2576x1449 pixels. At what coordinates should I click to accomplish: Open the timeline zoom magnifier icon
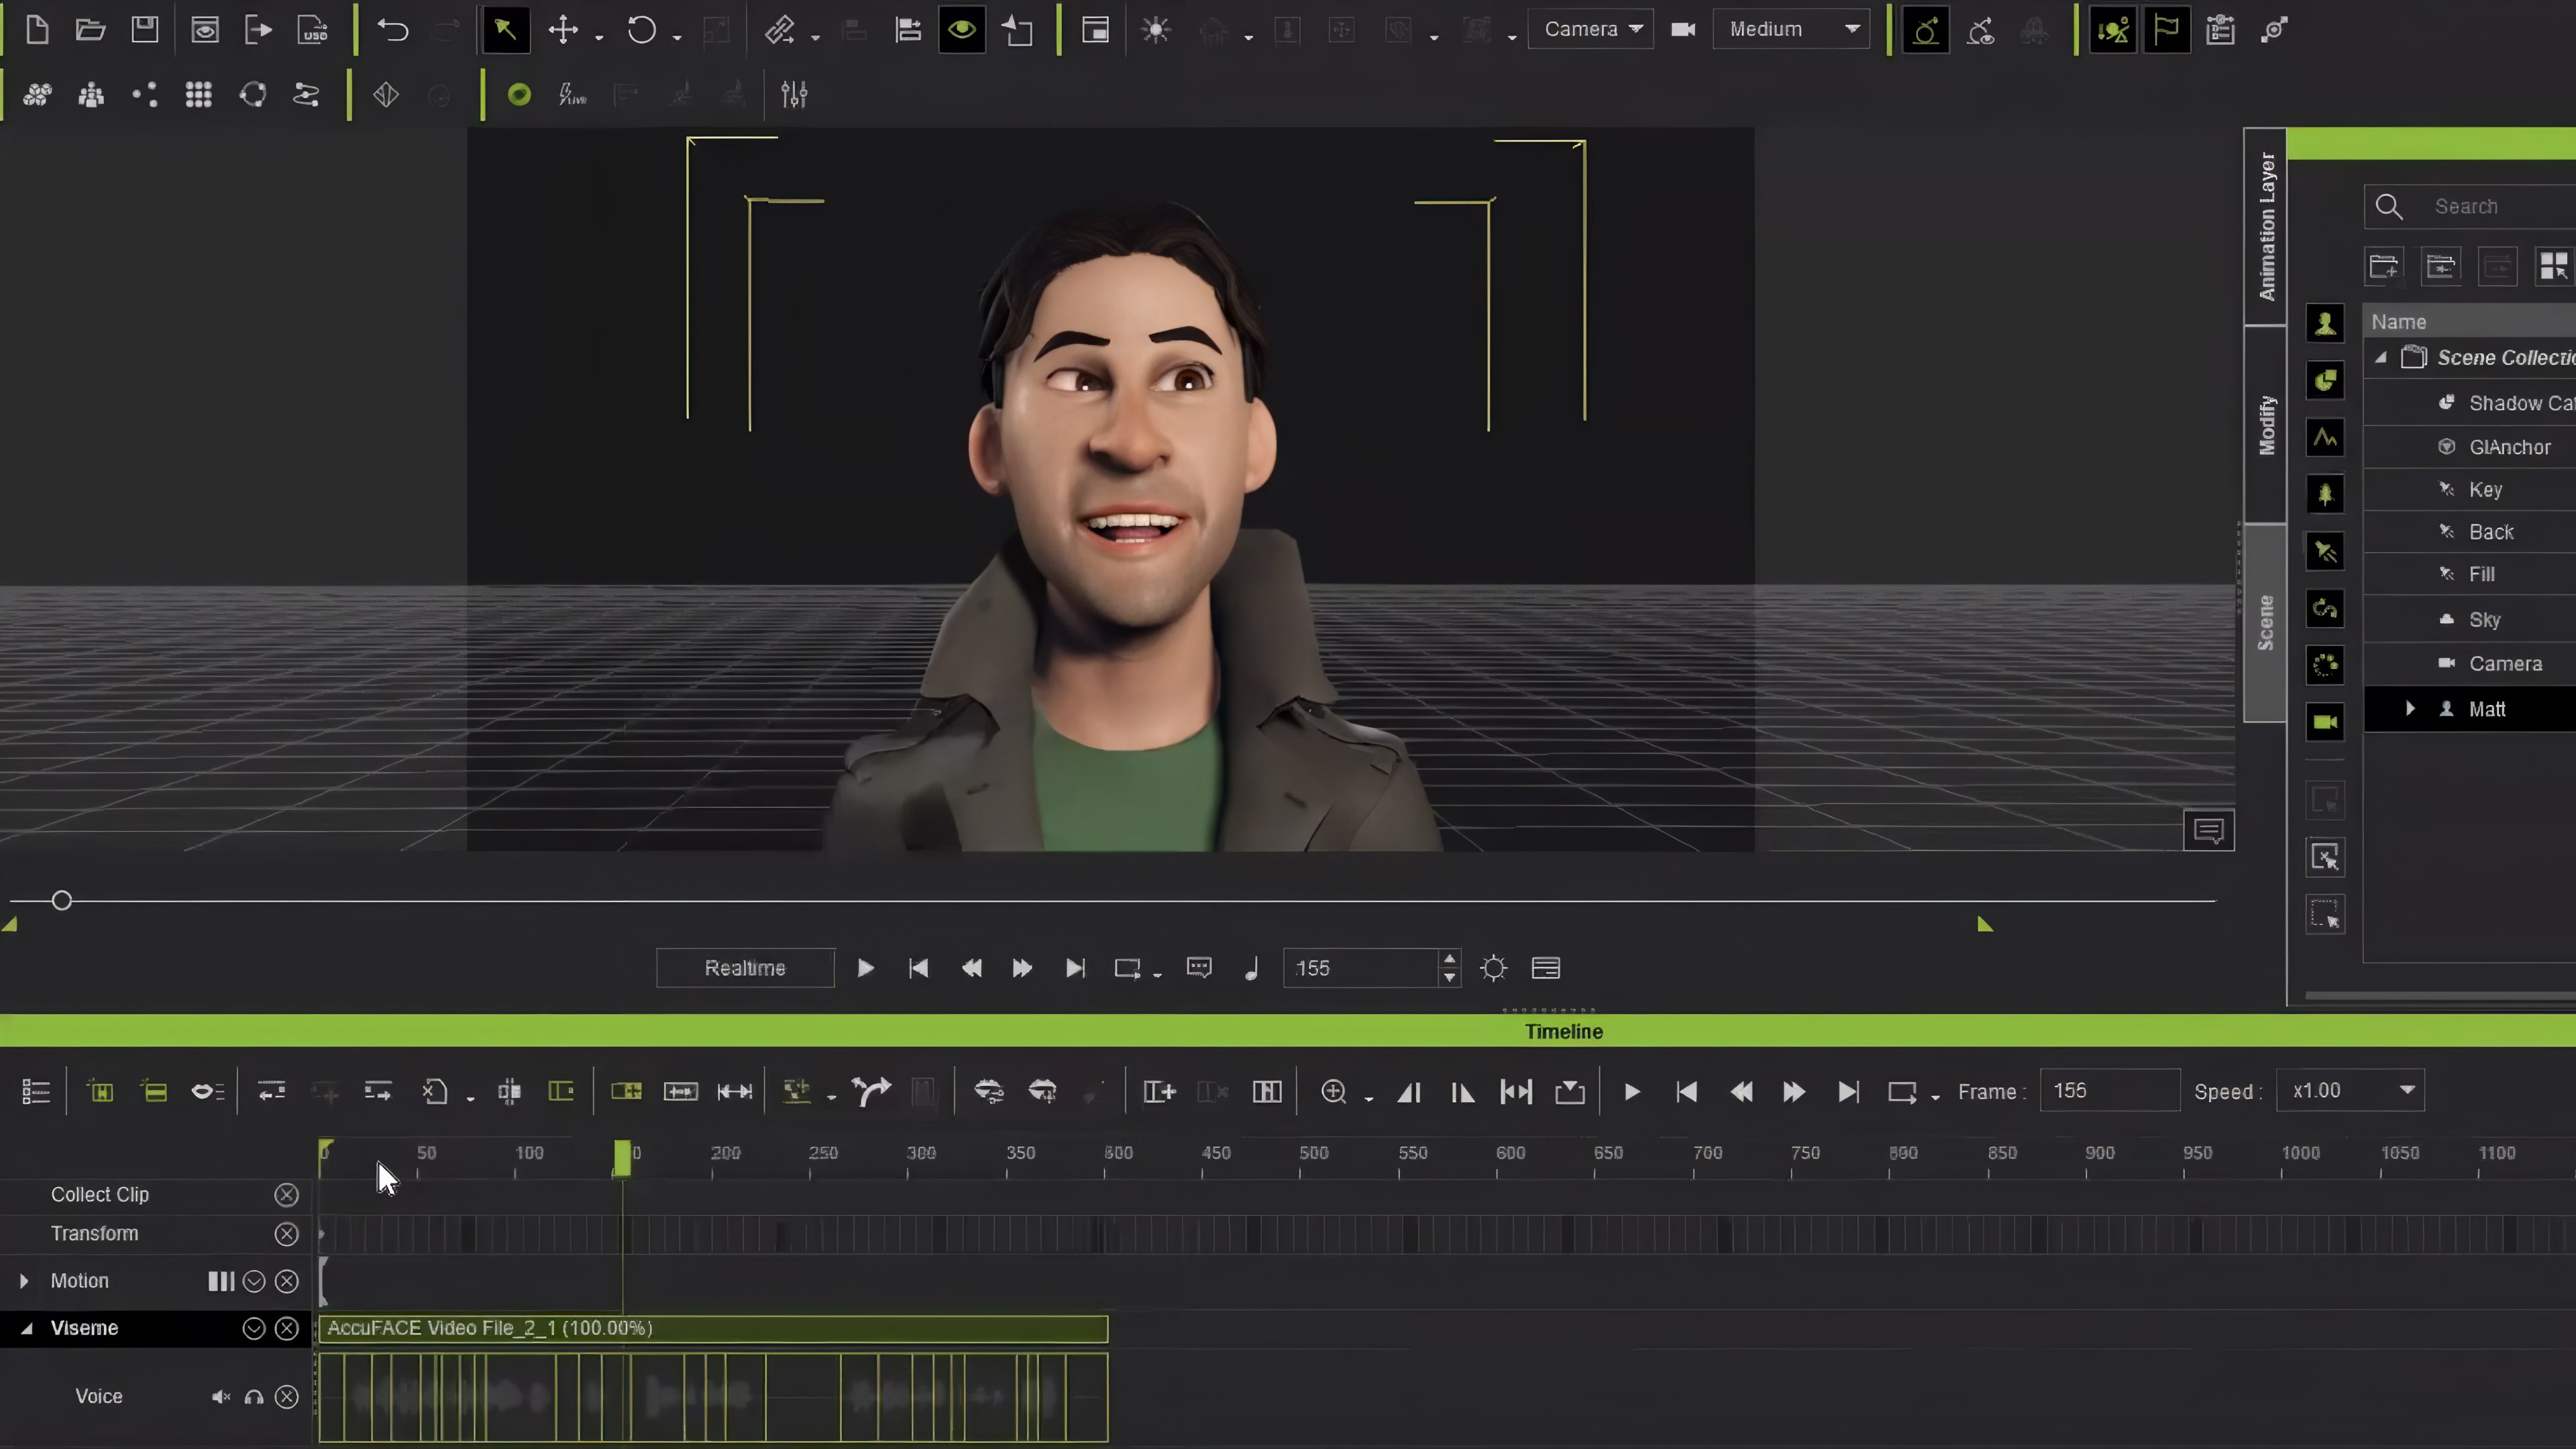(1333, 1091)
